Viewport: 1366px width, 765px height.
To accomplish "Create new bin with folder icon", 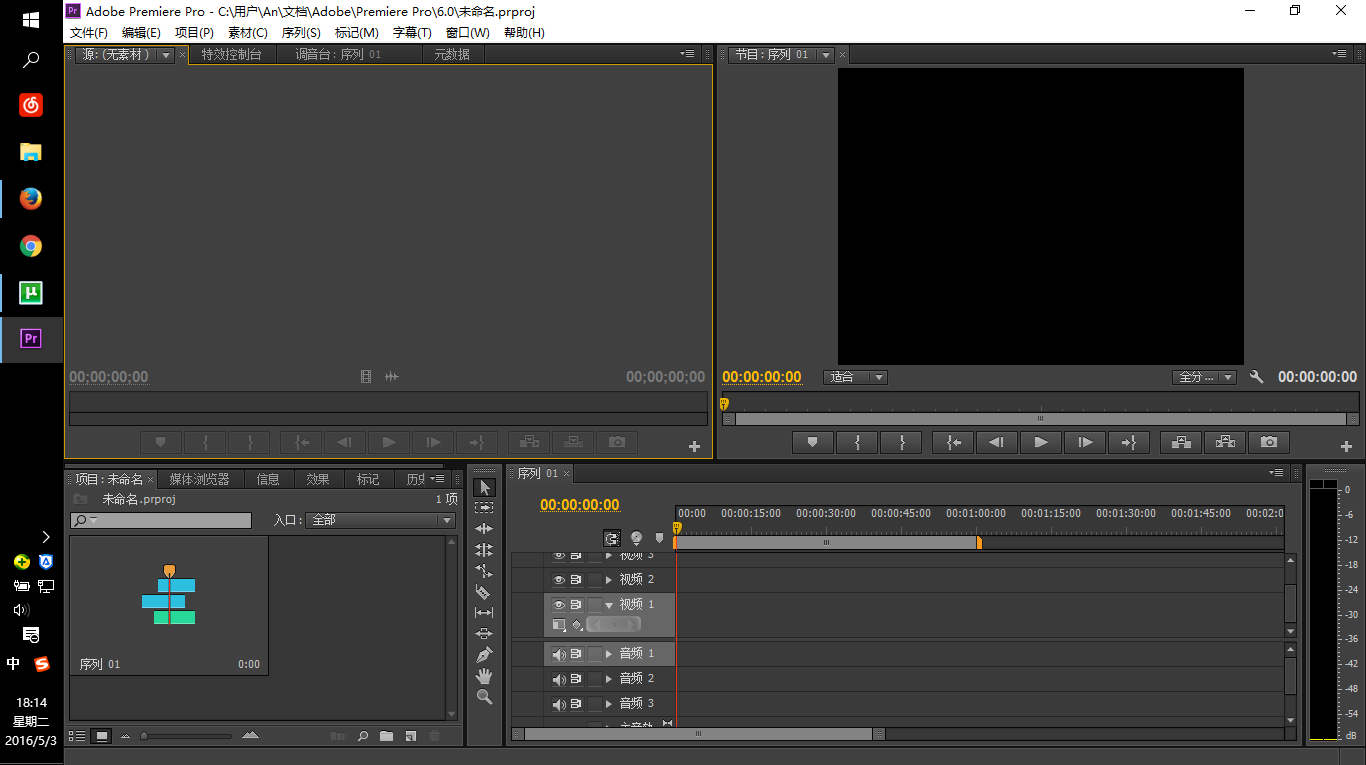I will pyautogui.click(x=386, y=736).
